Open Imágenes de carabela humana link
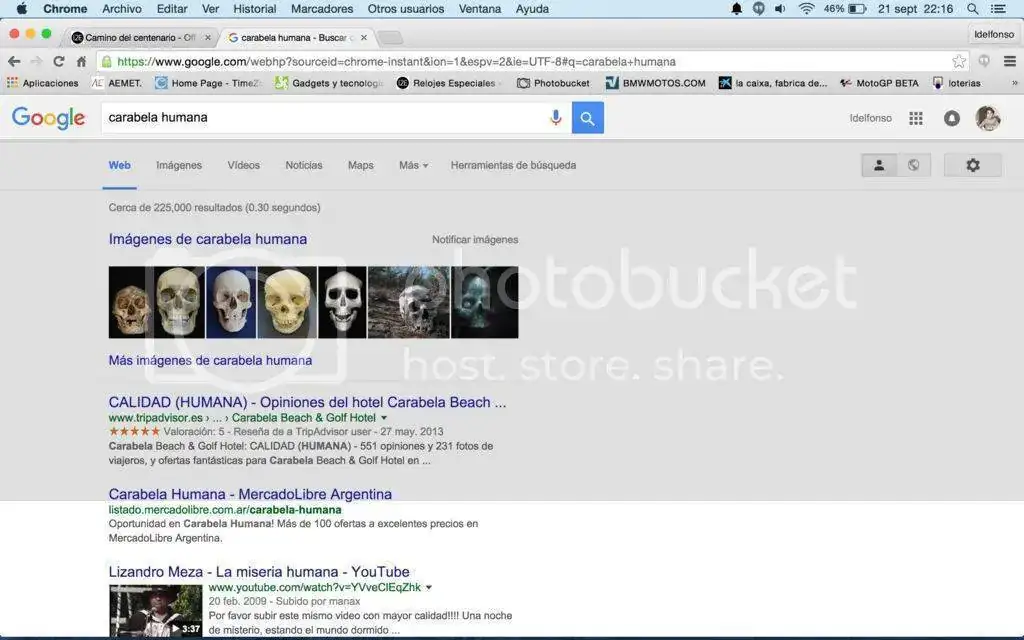 pyautogui.click(x=208, y=239)
